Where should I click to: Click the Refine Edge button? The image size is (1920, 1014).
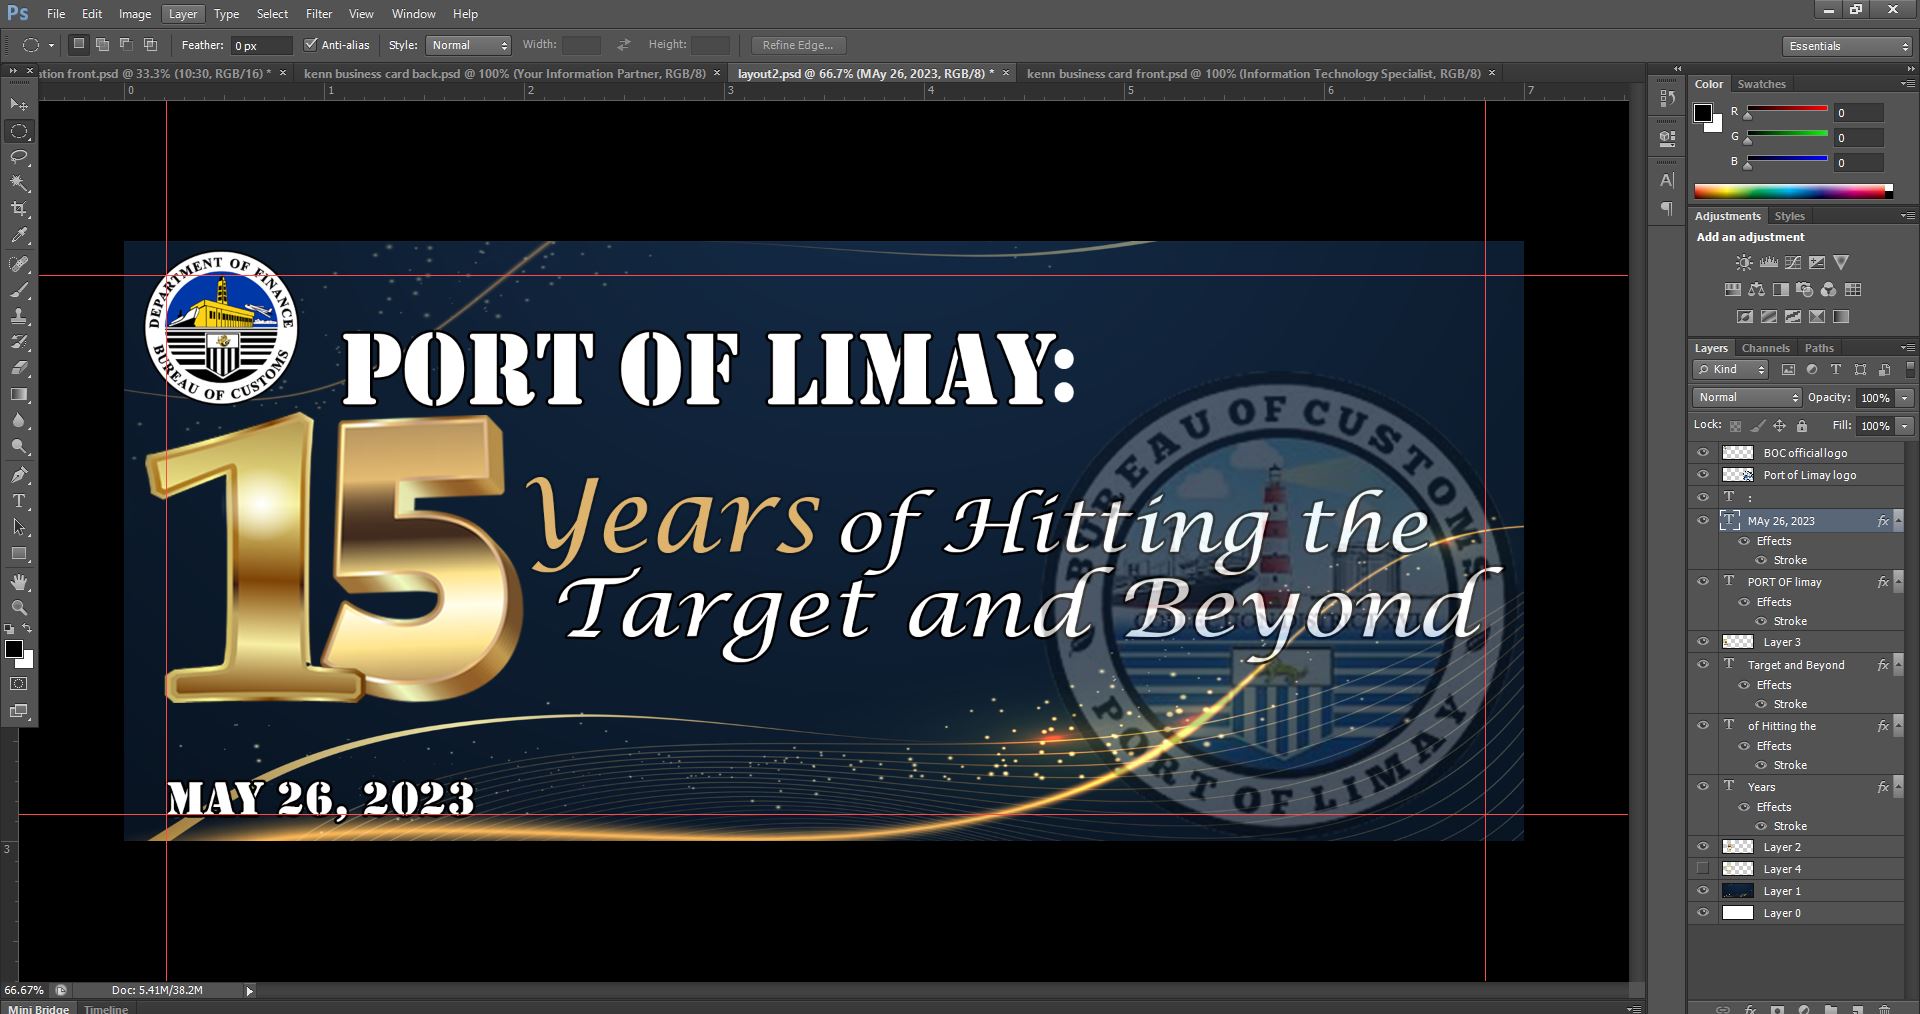[797, 45]
